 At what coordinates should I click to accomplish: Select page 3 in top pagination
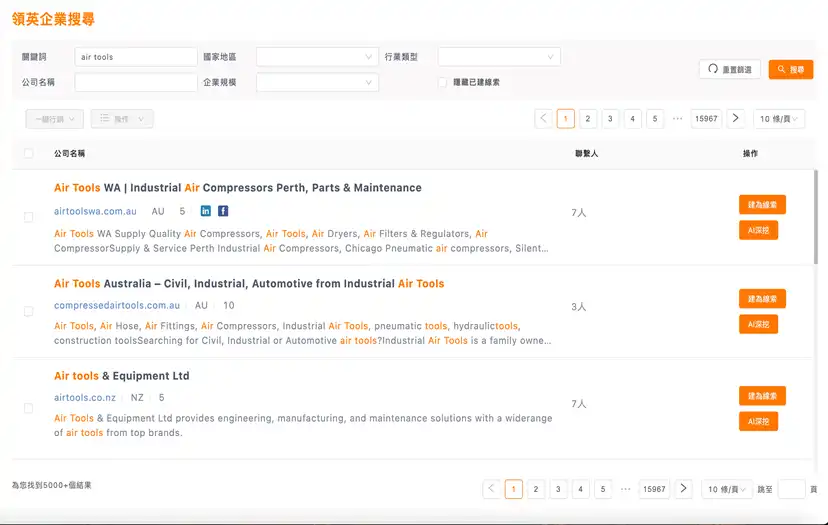pyautogui.click(x=610, y=119)
